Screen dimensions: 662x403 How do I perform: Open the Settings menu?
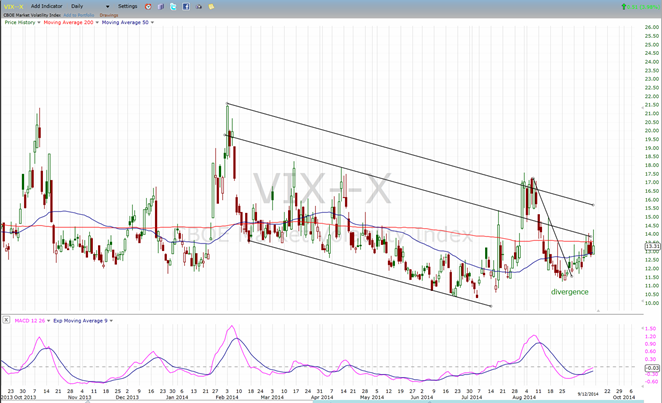click(128, 6)
